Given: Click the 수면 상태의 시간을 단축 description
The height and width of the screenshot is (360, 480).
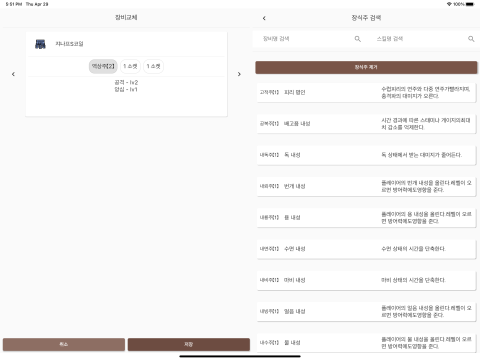Looking at the screenshot, I should tap(413, 249).
